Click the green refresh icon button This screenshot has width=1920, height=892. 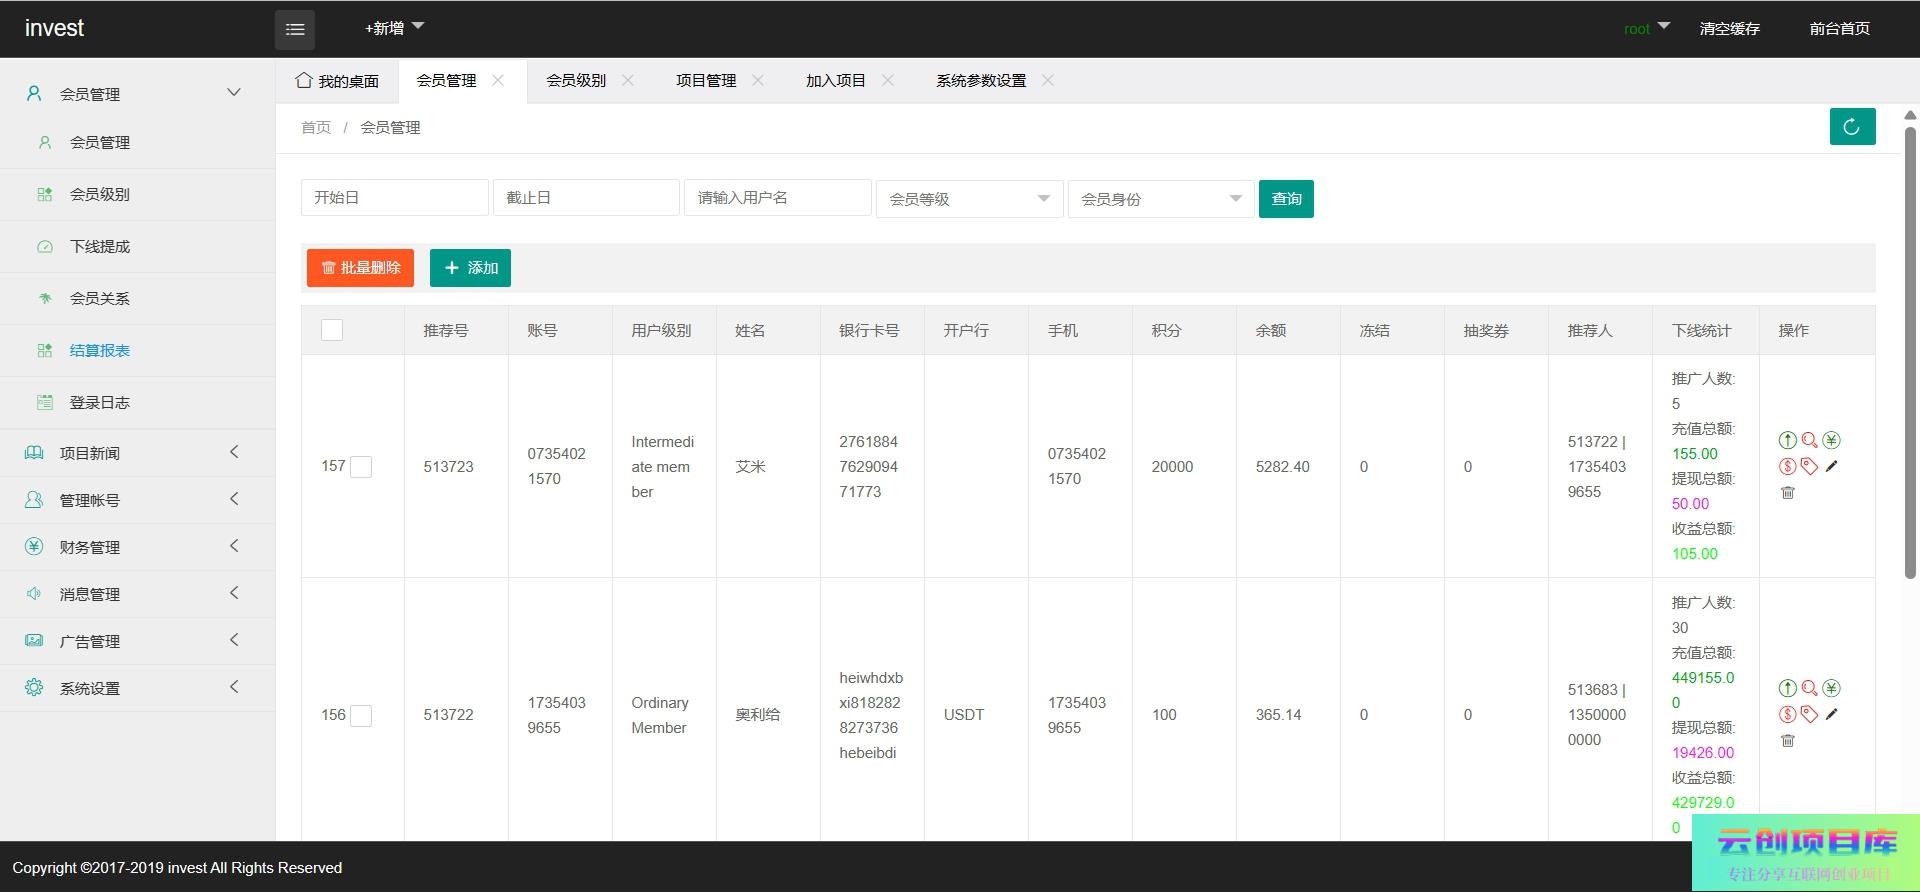click(x=1852, y=127)
